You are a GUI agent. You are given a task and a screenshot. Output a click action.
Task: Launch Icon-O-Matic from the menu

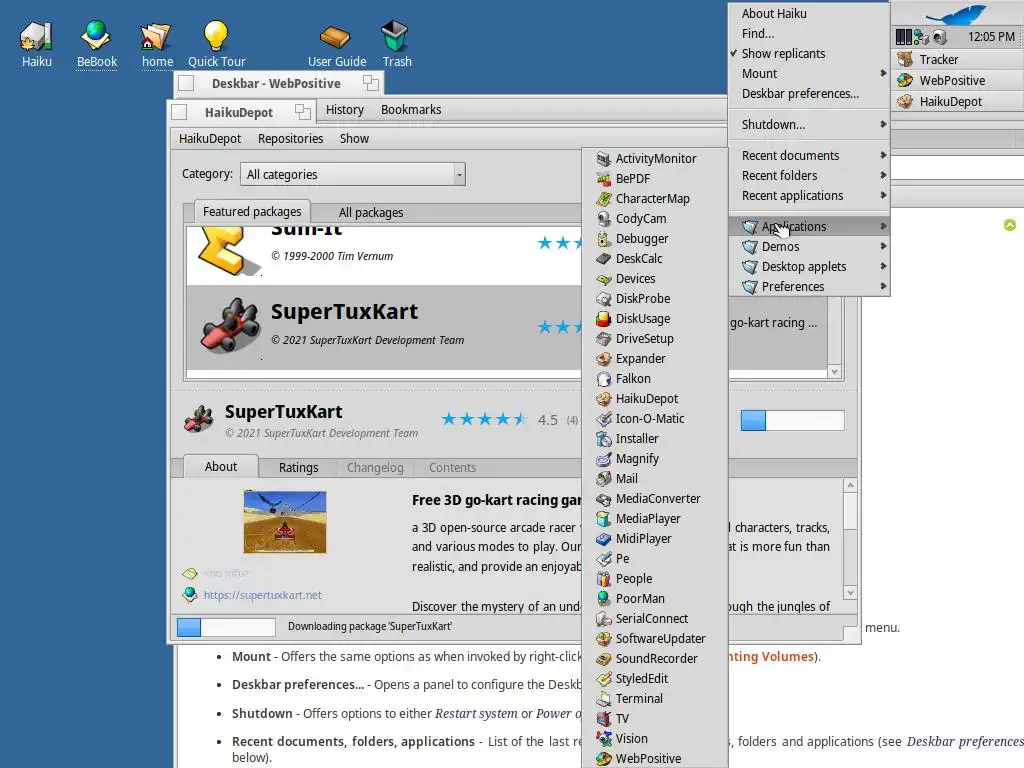click(x=654, y=419)
